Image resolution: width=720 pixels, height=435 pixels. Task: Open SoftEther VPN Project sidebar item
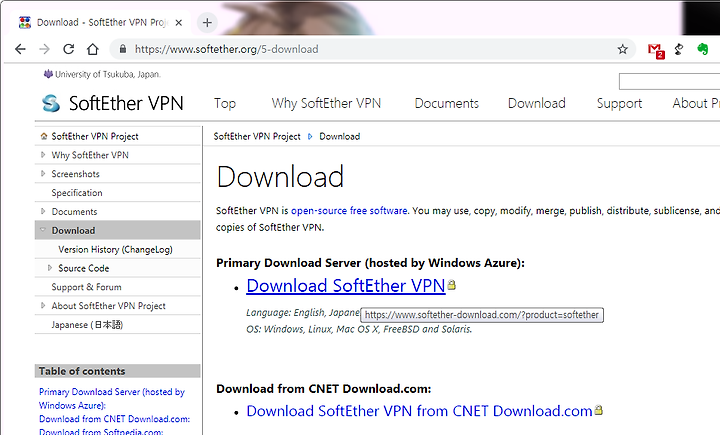tap(95, 136)
